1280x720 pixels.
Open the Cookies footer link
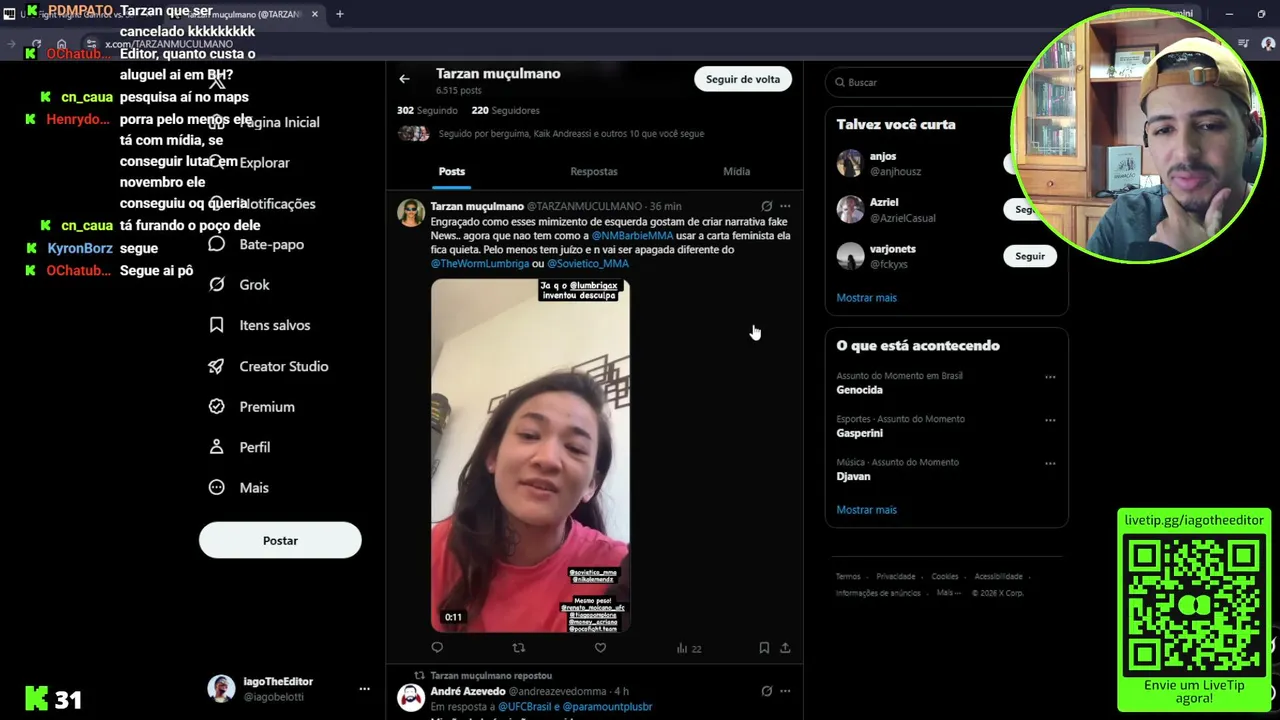pos(945,577)
